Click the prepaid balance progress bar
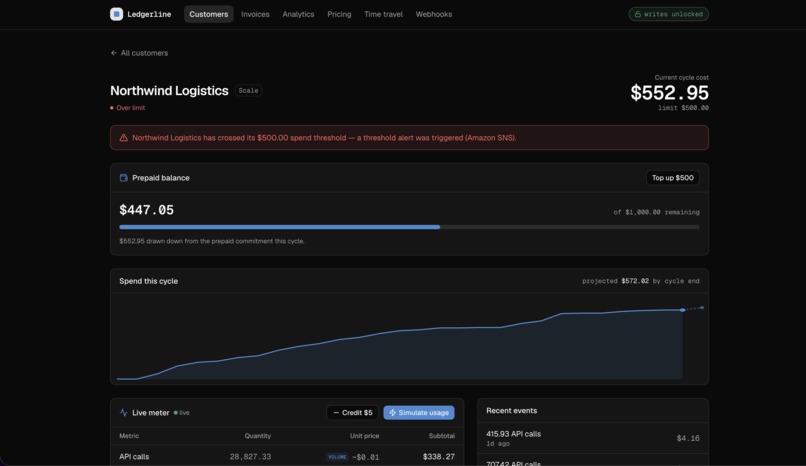The image size is (806, 466). (x=409, y=227)
